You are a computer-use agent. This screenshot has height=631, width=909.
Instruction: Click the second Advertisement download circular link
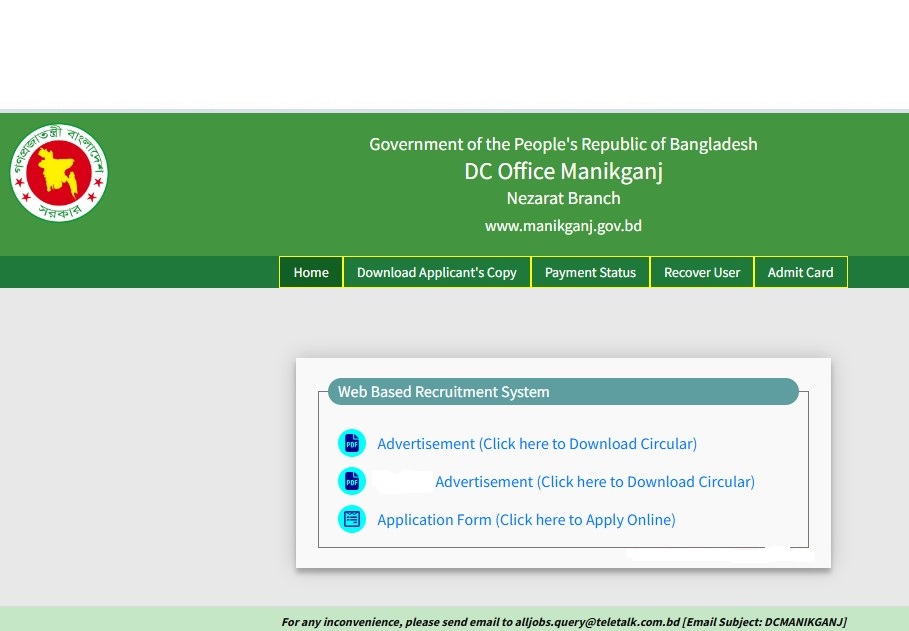pyautogui.click(x=594, y=481)
